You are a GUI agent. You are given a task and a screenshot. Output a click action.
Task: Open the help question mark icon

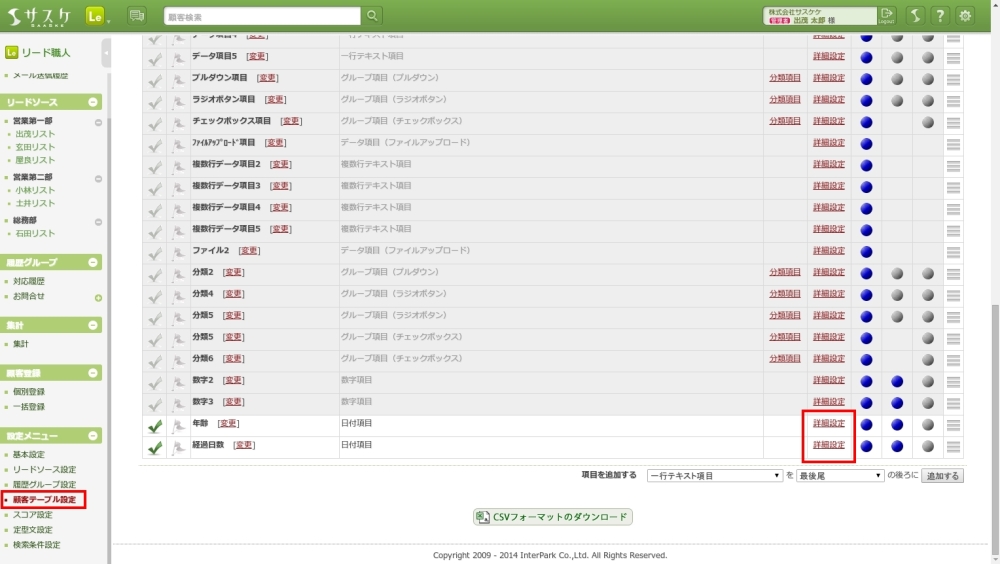click(x=940, y=16)
